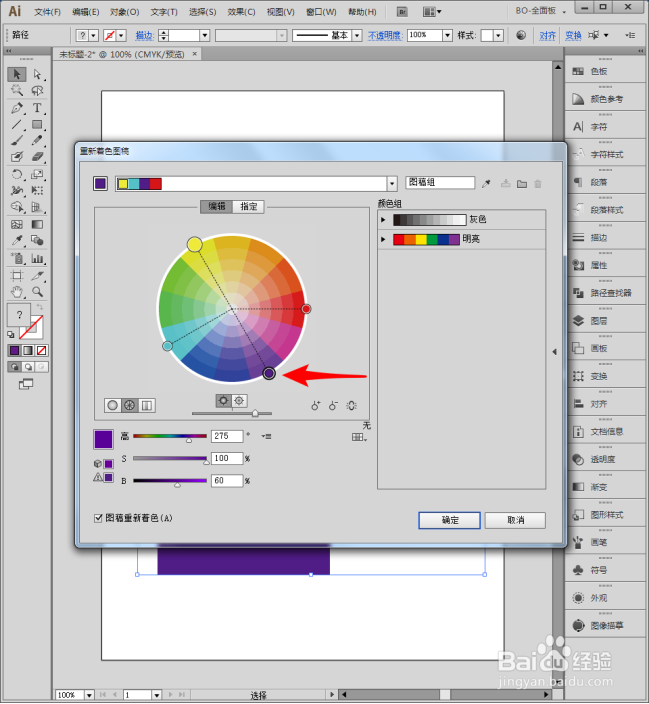Set the toolbox fill to None
Screen dimensions: 649x704
coord(41,350)
